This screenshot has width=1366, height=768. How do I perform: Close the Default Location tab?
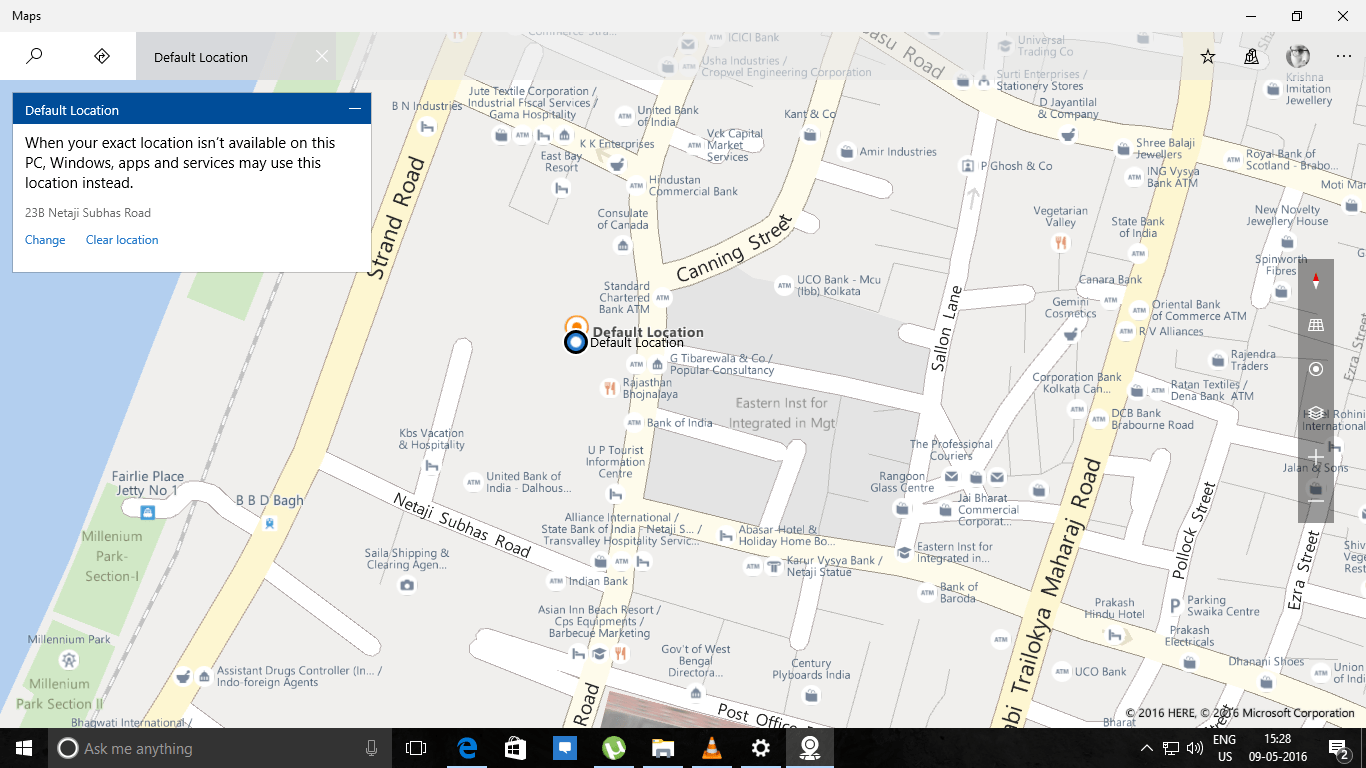(322, 57)
